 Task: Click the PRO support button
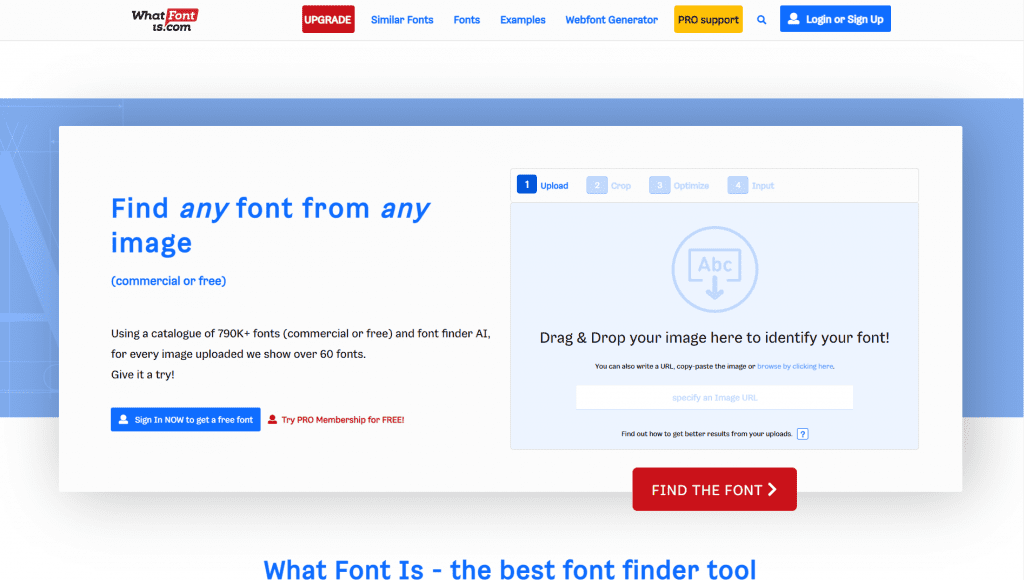point(708,20)
